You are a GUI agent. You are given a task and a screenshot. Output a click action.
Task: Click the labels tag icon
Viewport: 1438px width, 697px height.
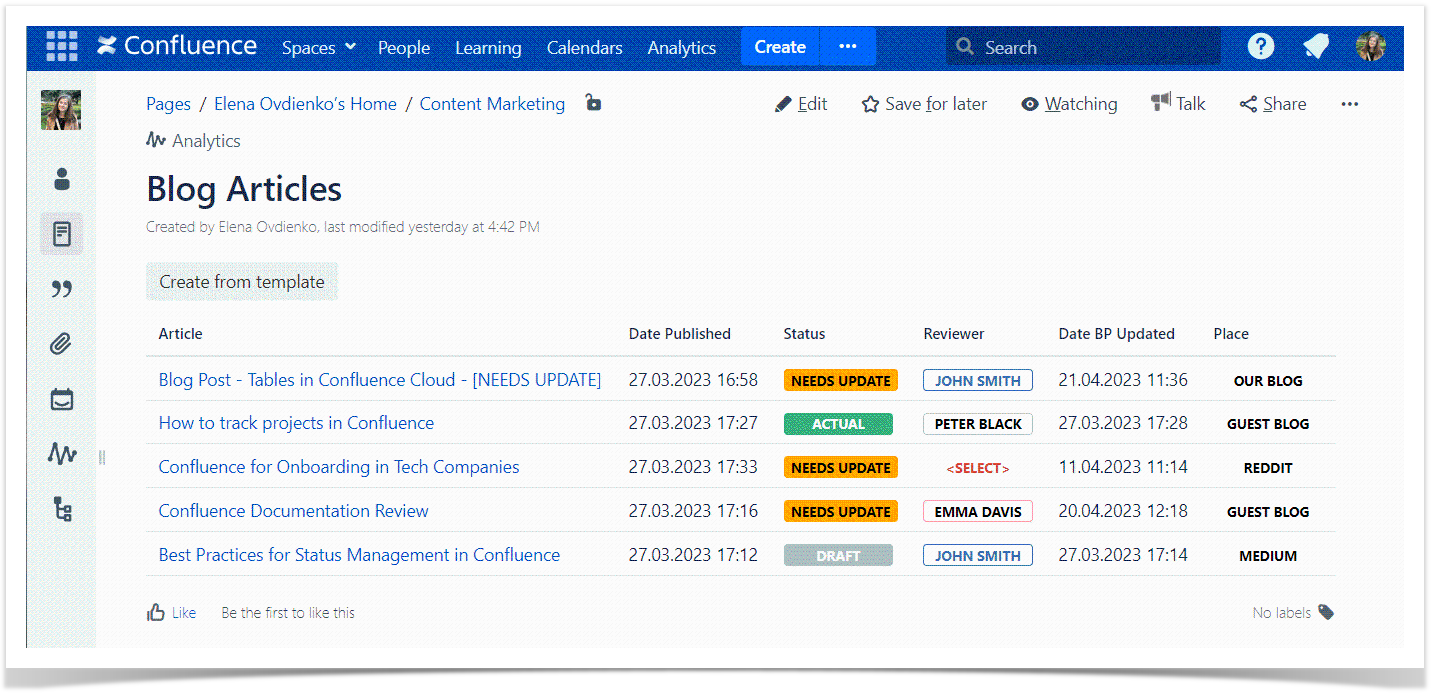pos(1326,612)
